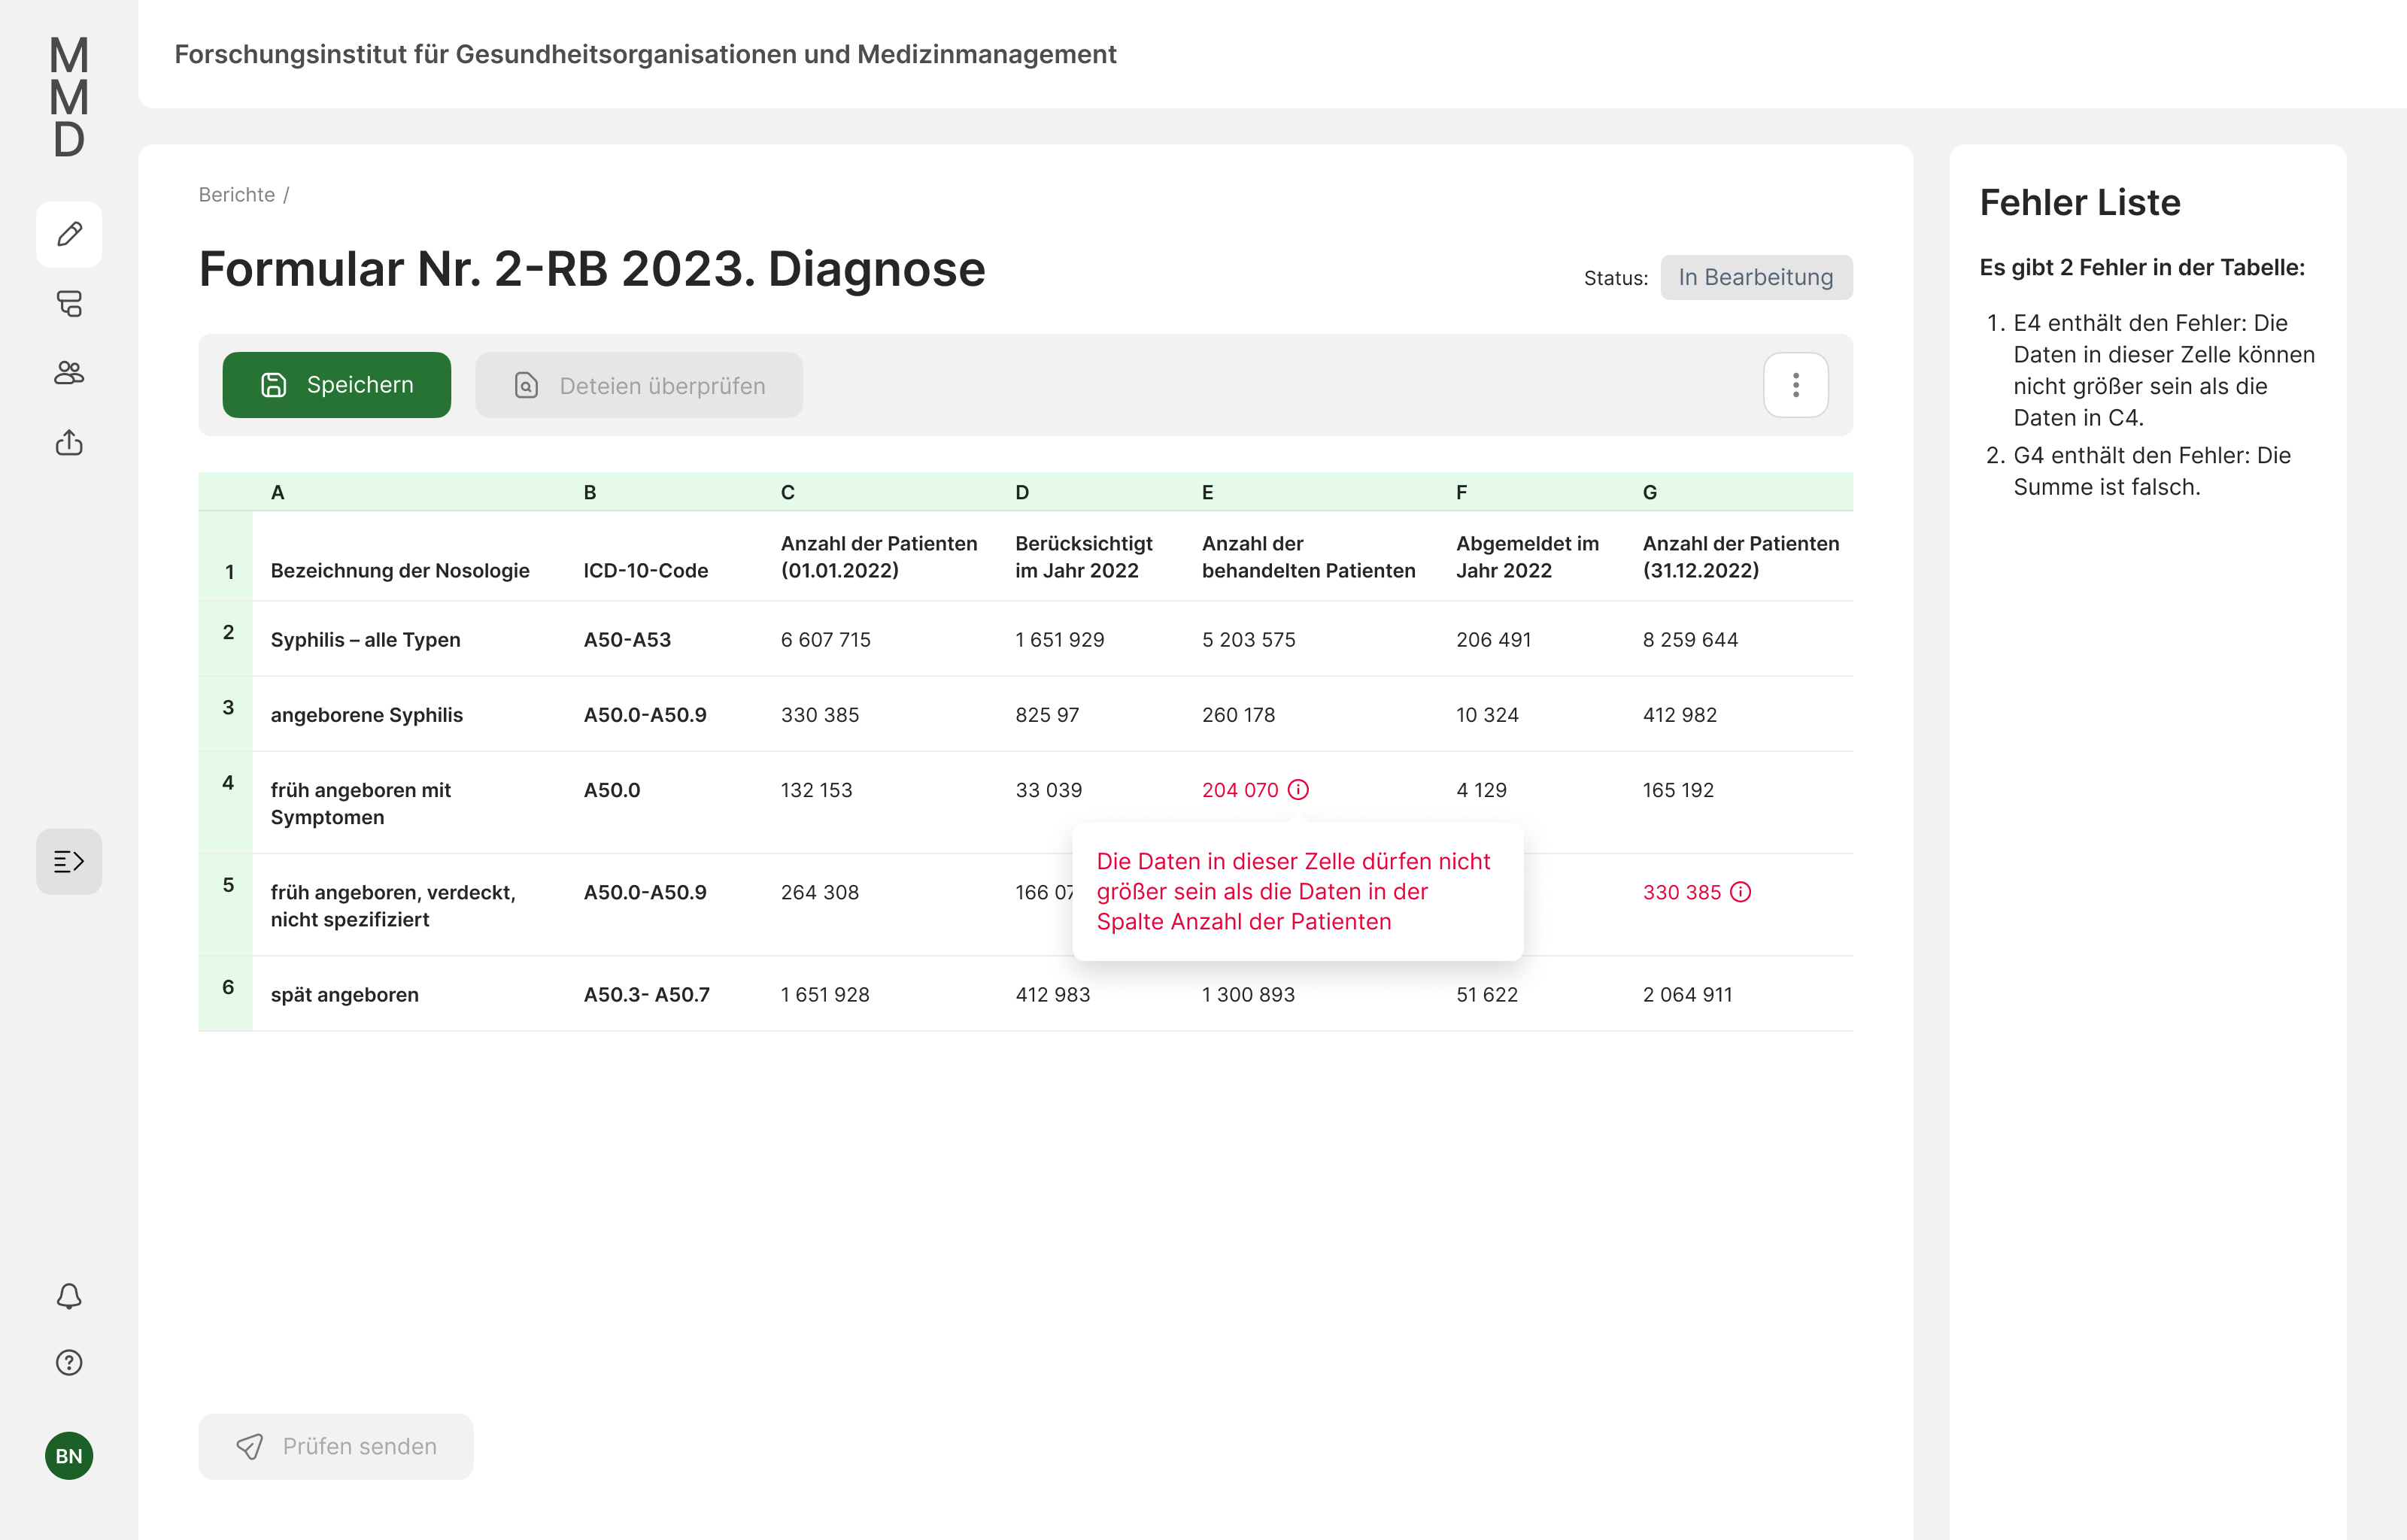Open notifications bell icon
Image resolution: width=2407 pixels, height=1540 pixels.
[x=69, y=1296]
